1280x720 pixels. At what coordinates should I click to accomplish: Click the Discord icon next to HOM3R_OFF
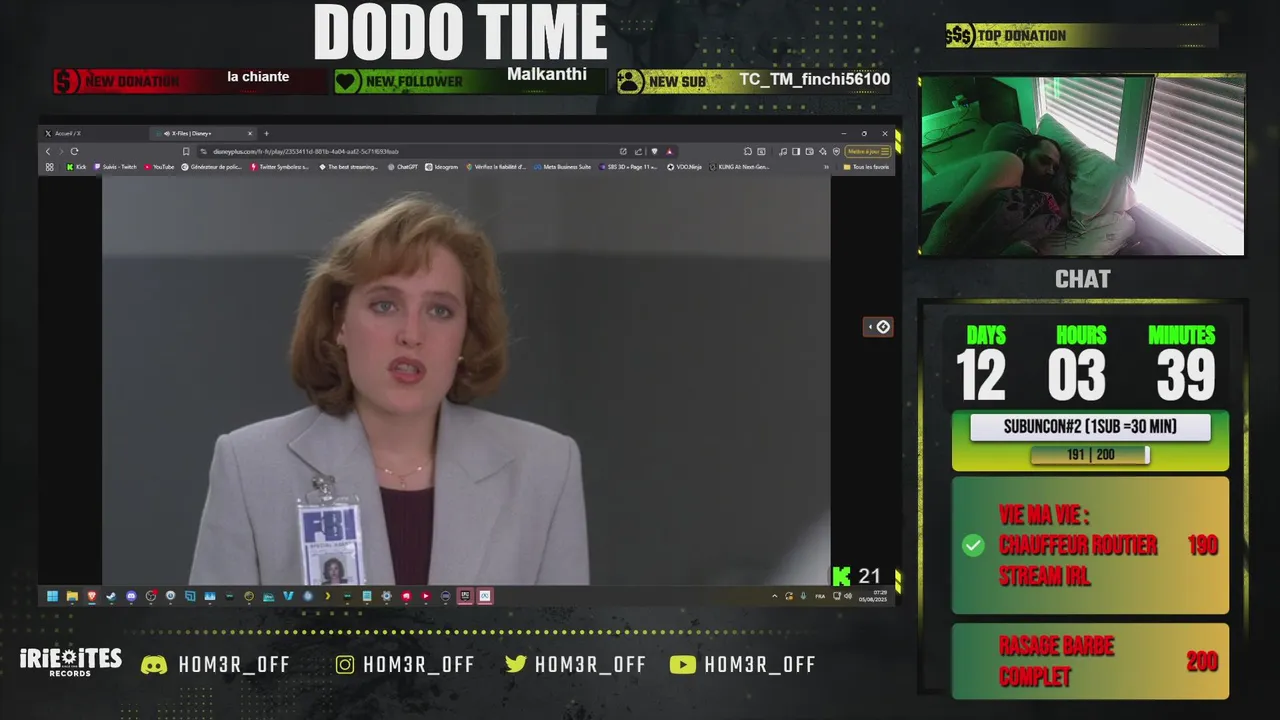tap(154, 665)
